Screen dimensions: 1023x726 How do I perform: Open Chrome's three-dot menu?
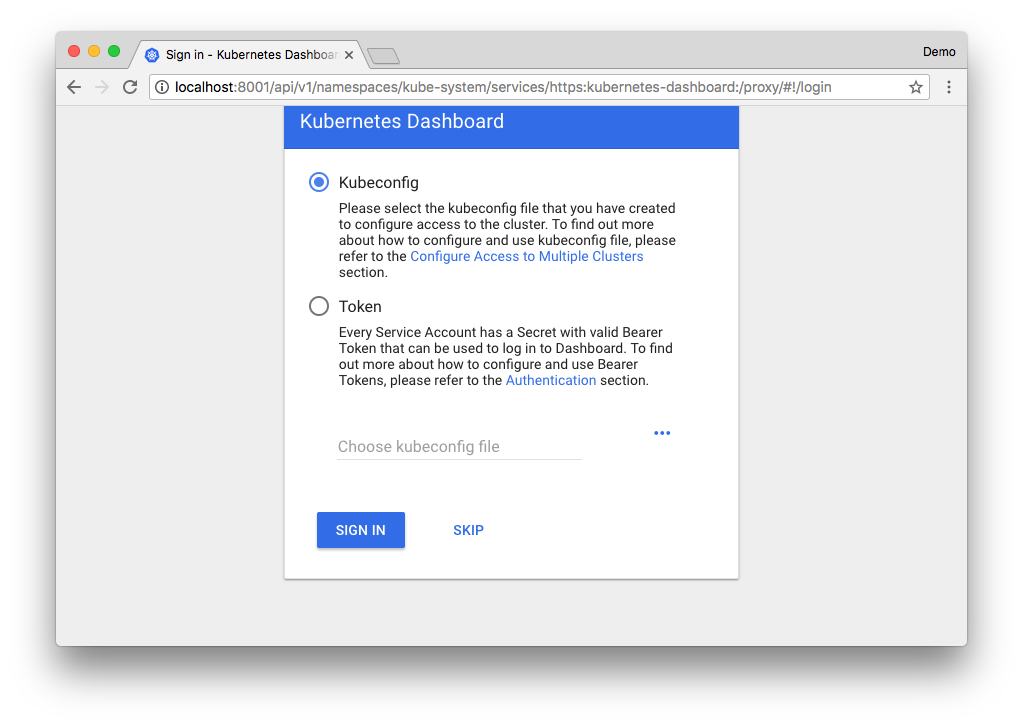(x=949, y=87)
